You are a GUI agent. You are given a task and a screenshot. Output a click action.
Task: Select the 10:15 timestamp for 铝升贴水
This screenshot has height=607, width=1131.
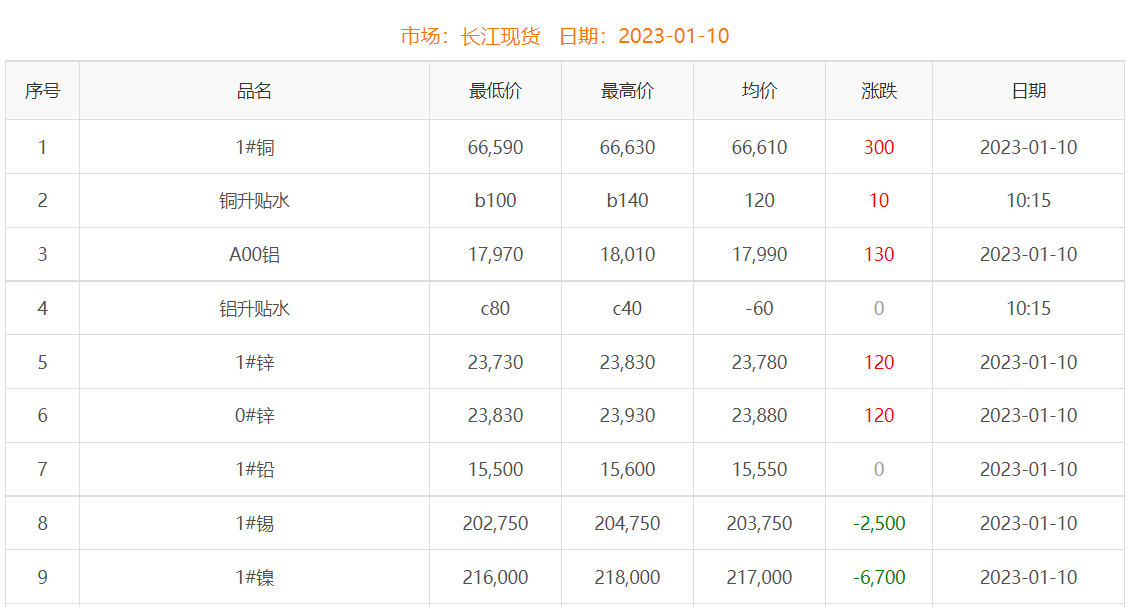(1028, 308)
